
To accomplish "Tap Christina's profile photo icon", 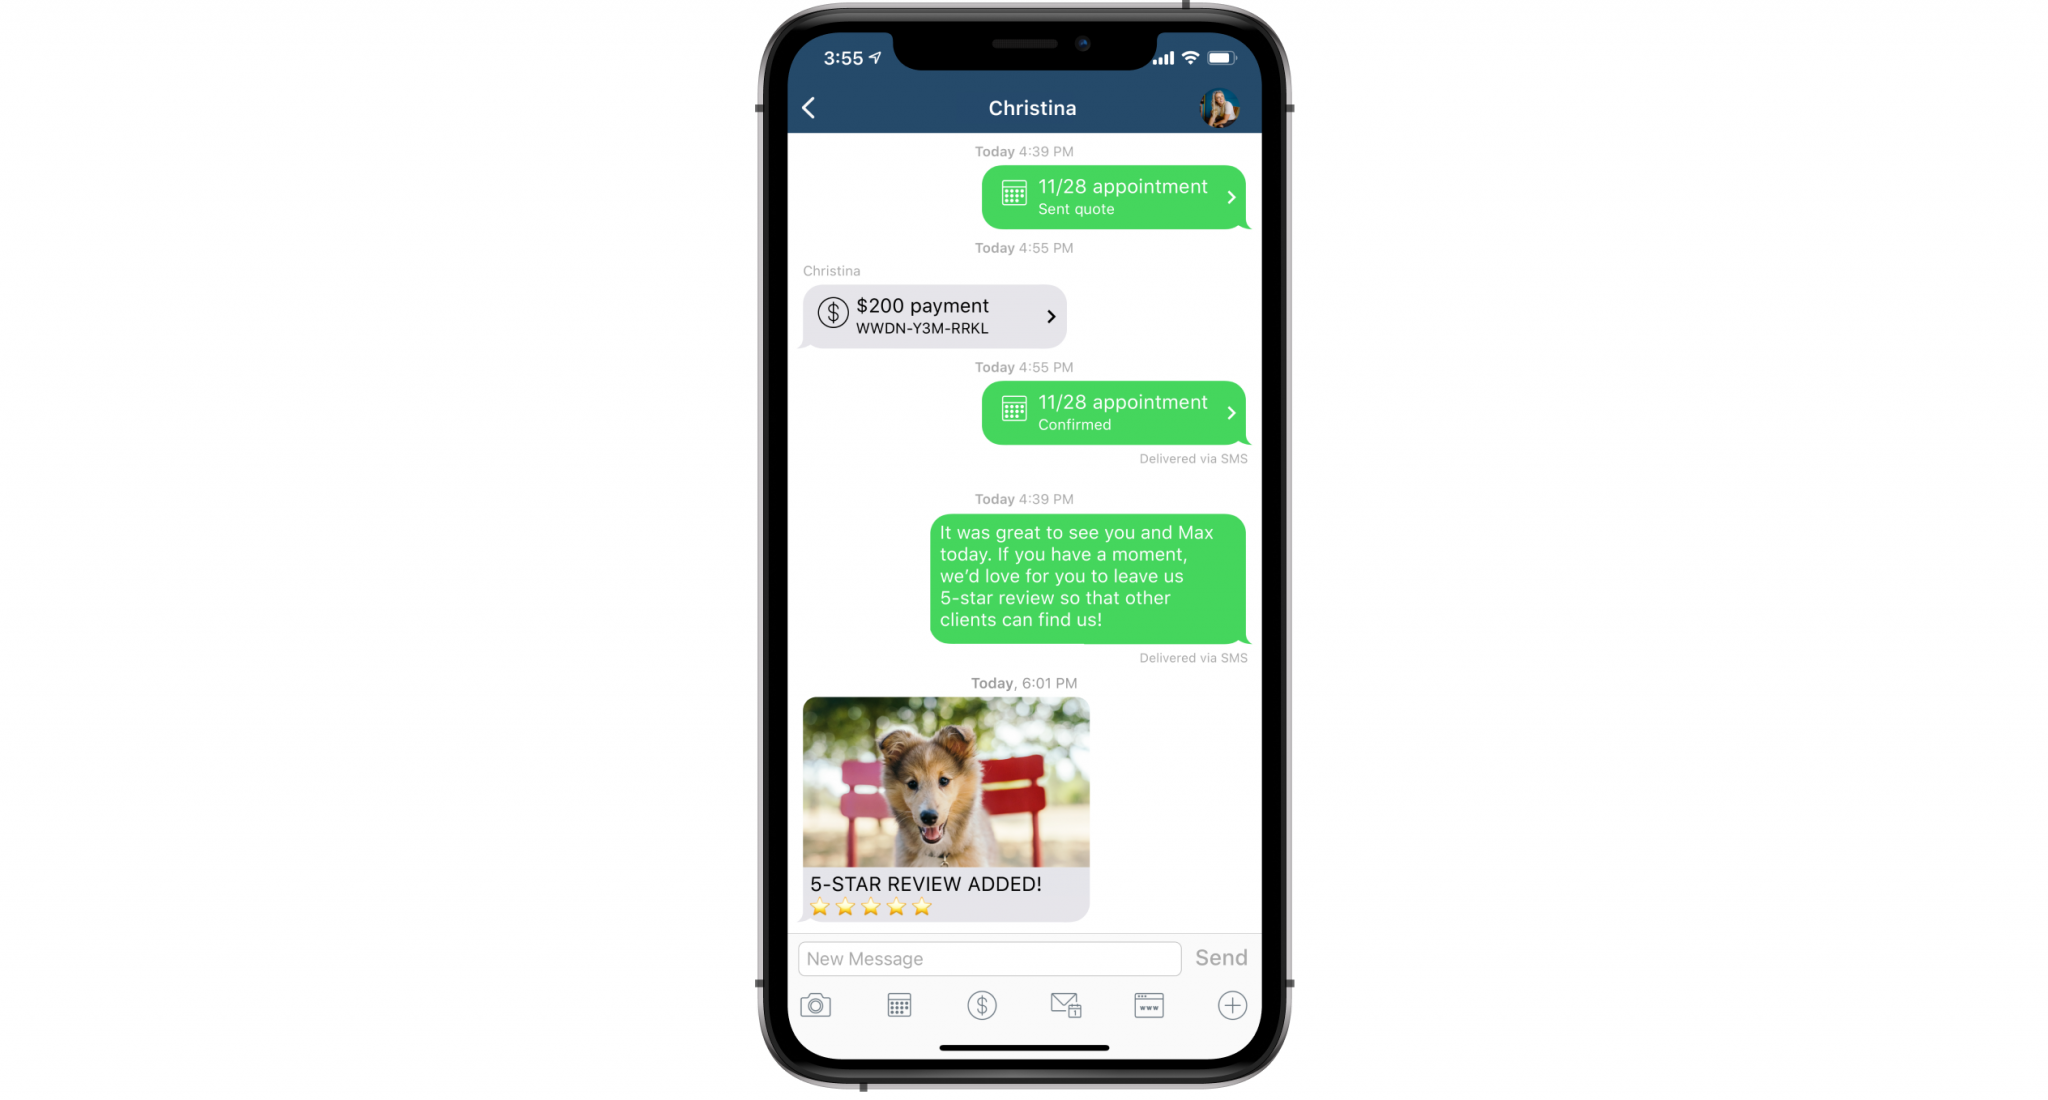I will pyautogui.click(x=1219, y=108).
